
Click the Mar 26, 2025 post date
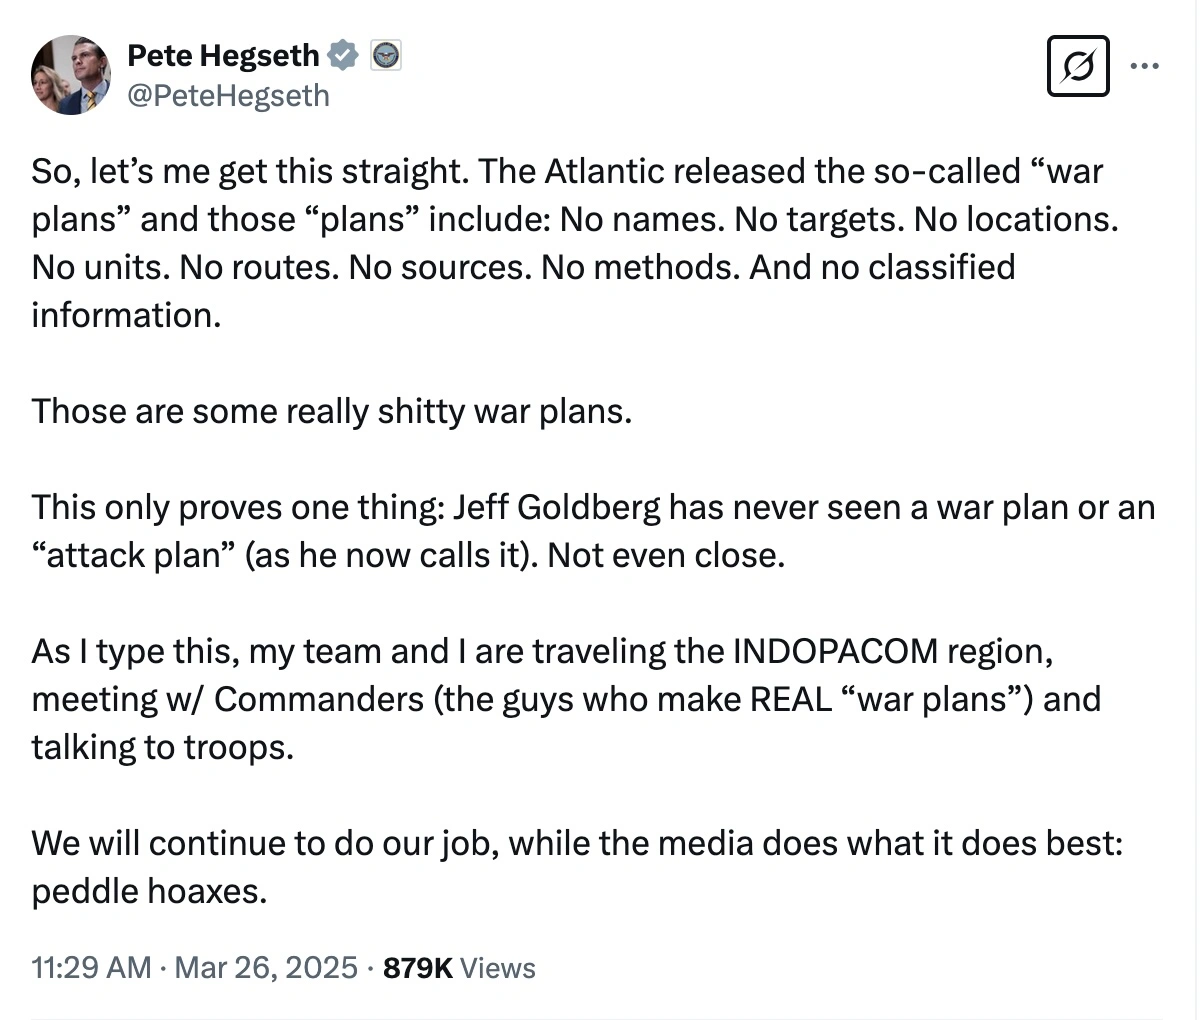(x=266, y=967)
